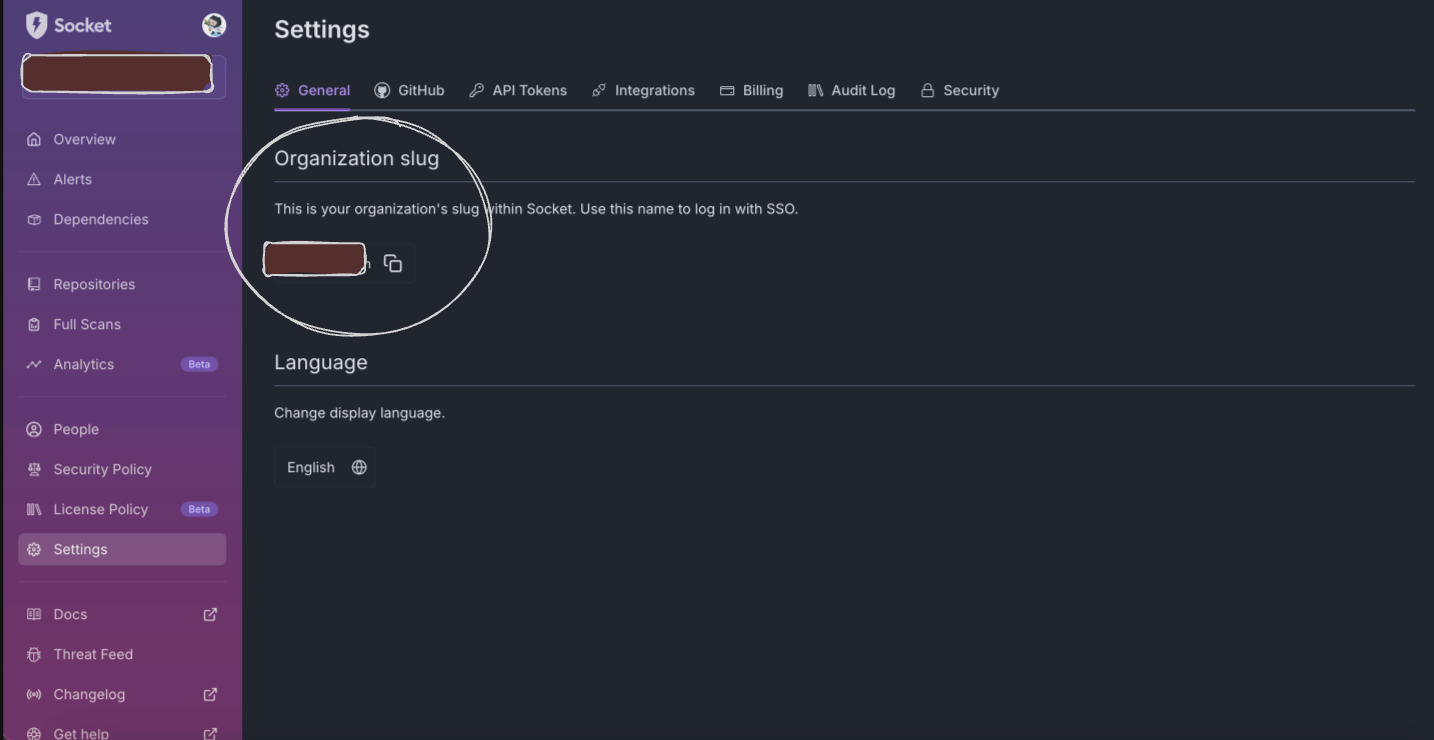The width and height of the screenshot is (1434, 740).
Task: Open the organization switcher in the sidebar
Action: tap(121, 75)
